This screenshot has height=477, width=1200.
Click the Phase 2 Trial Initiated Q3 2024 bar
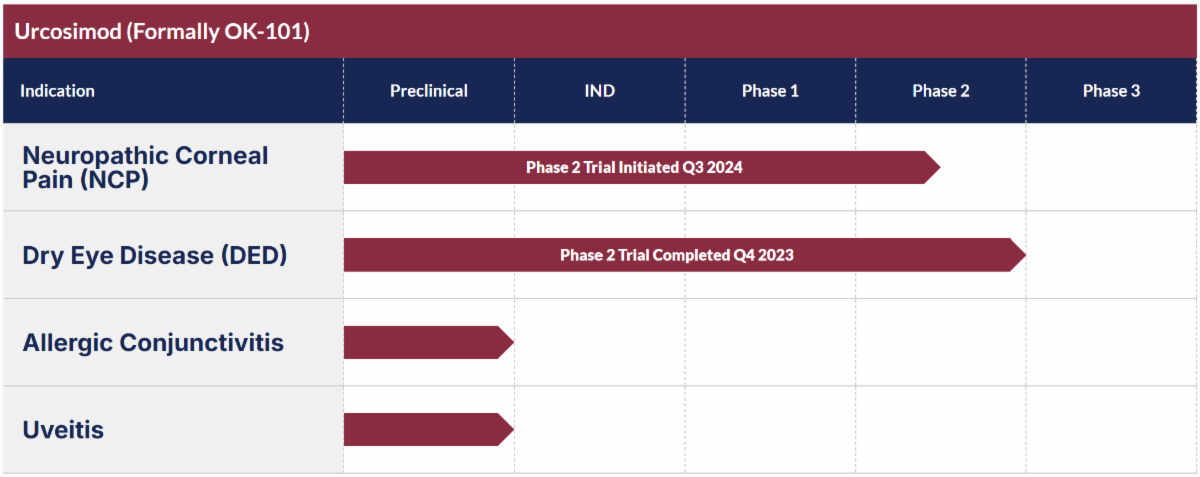click(x=642, y=167)
